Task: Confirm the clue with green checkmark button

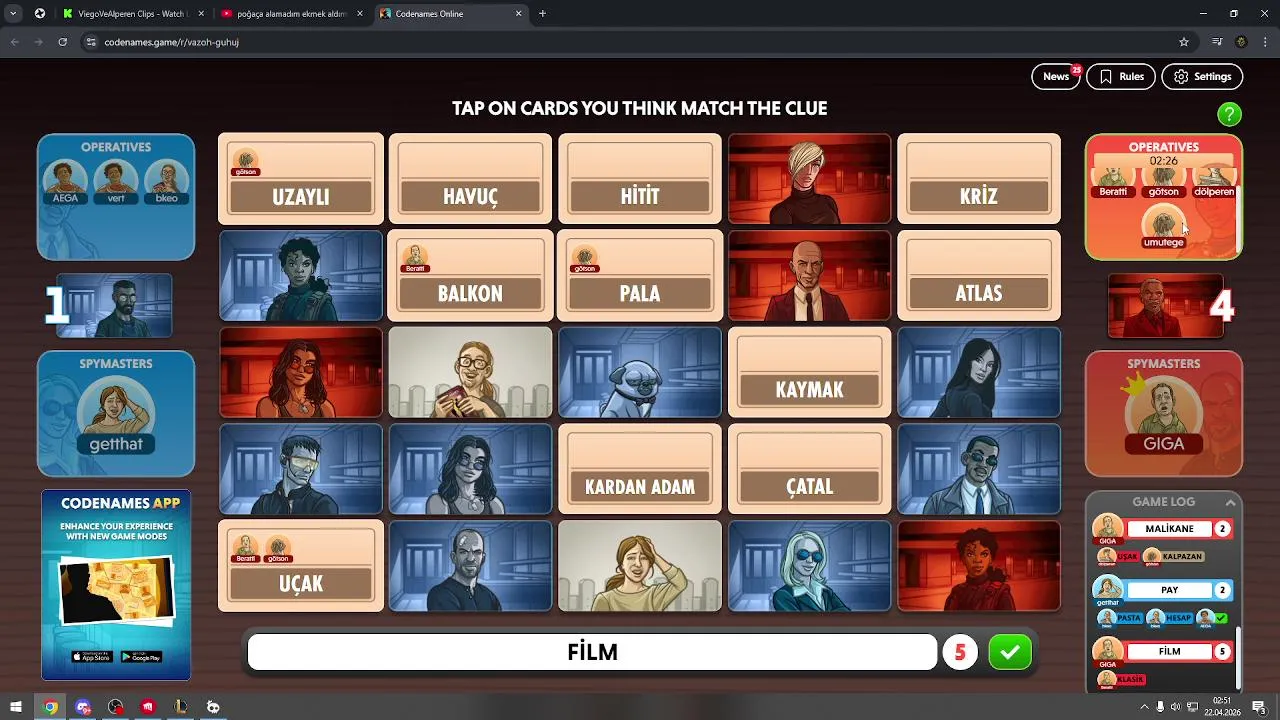Action: click(x=1010, y=653)
